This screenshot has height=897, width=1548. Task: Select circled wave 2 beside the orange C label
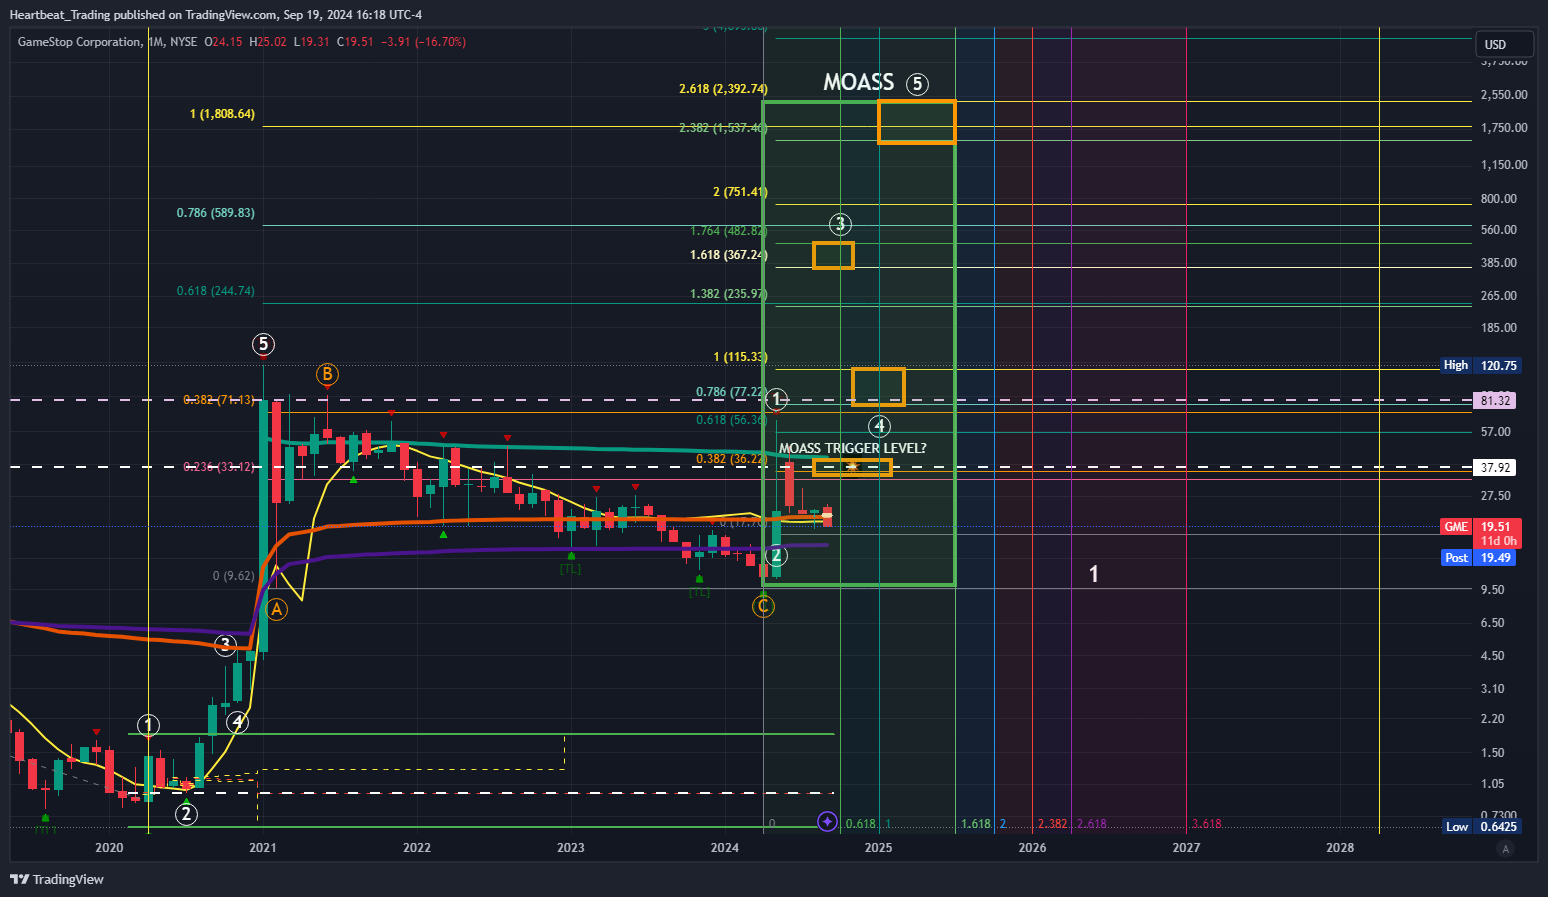pos(776,556)
